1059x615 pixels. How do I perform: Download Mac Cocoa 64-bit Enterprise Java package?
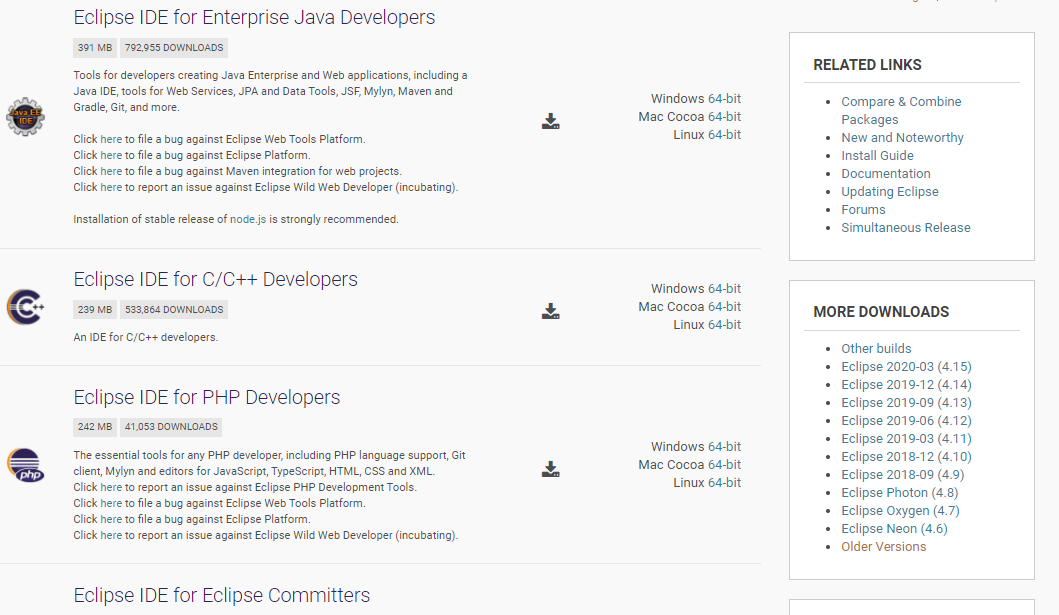(x=724, y=117)
